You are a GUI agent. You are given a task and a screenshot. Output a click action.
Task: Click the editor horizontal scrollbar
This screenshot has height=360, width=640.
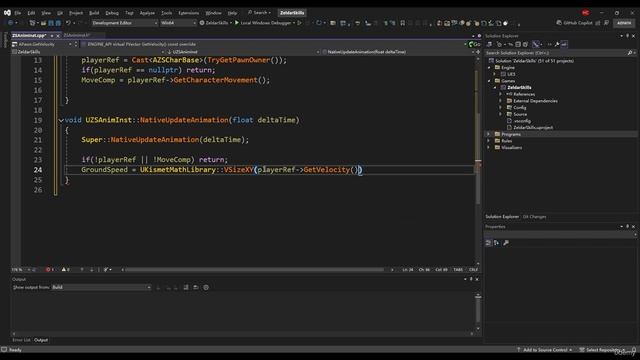point(254,270)
